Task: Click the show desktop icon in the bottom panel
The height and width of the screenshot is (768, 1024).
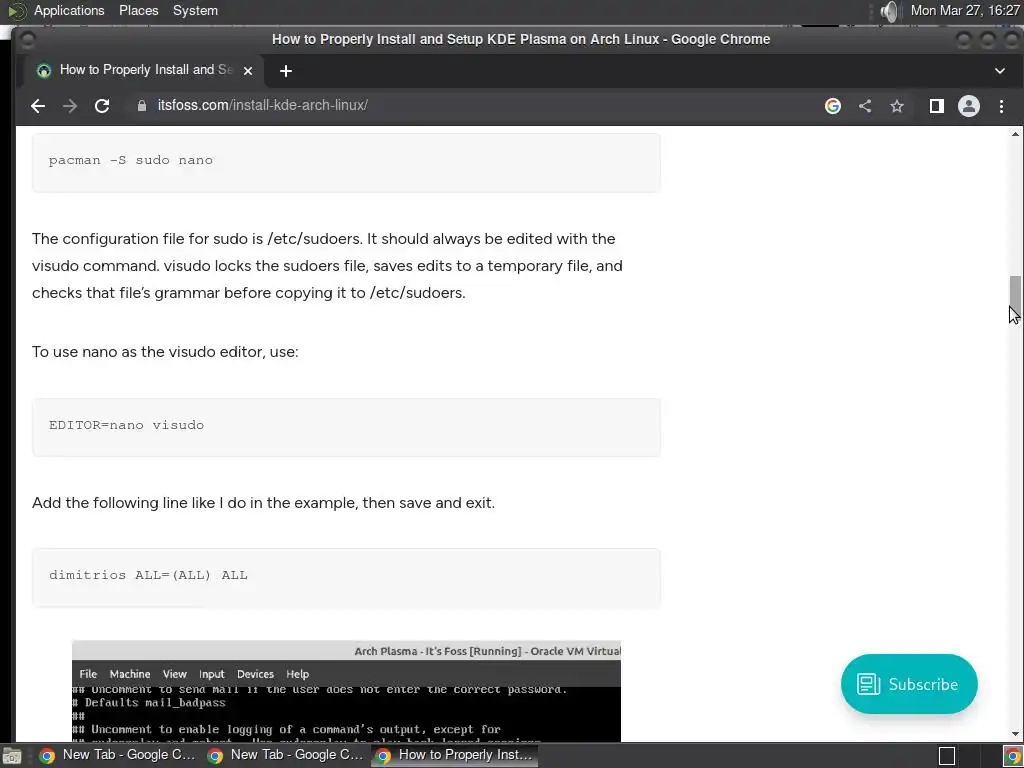Action: tap(12, 756)
